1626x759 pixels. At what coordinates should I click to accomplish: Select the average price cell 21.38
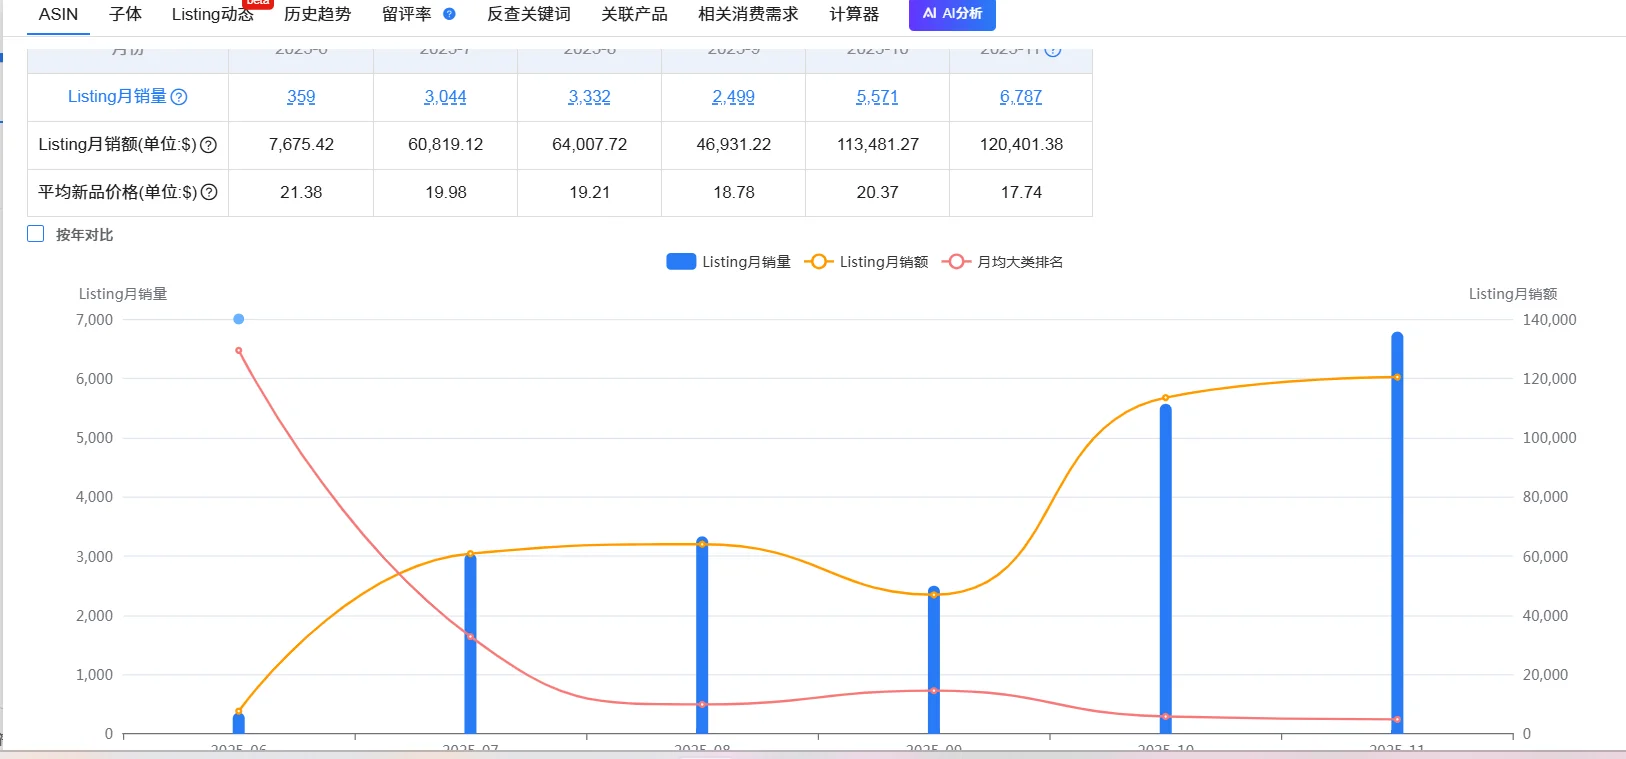pyautogui.click(x=301, y=192)
